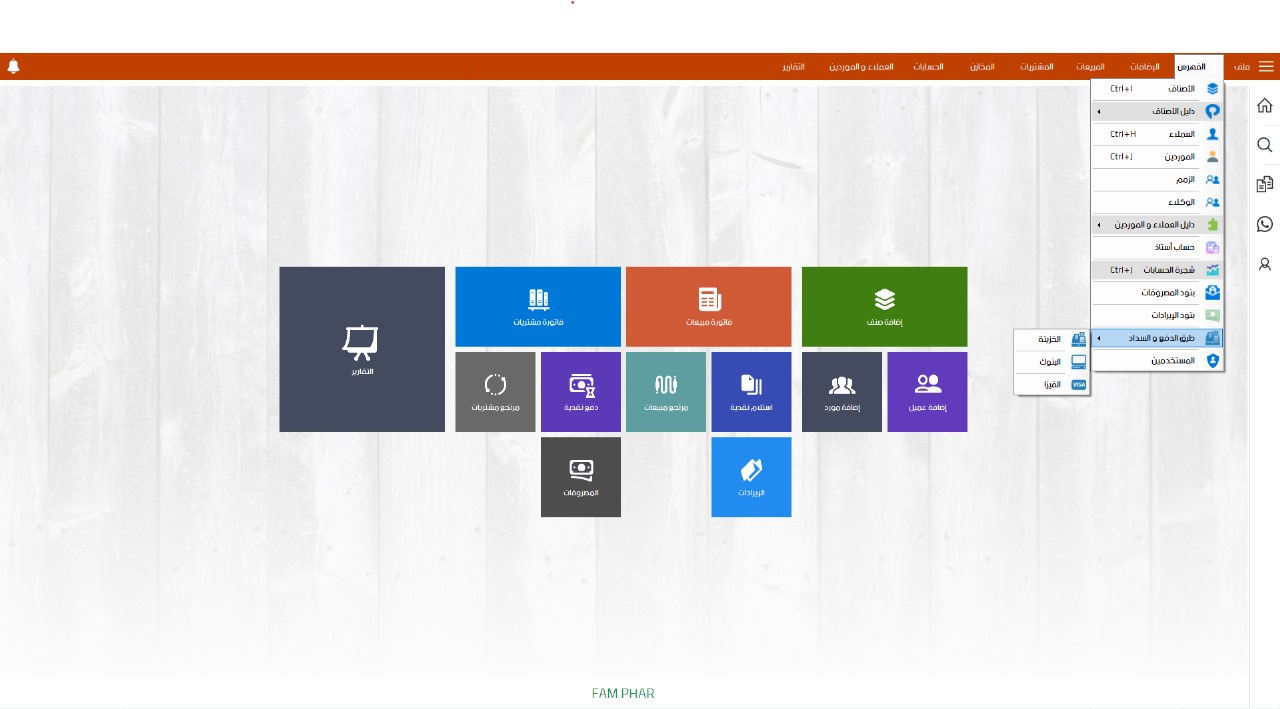The image size is (1280, 709).
Task: Open the فاتورة مبيعات sales invoice tile
Action: coord(708,306)
